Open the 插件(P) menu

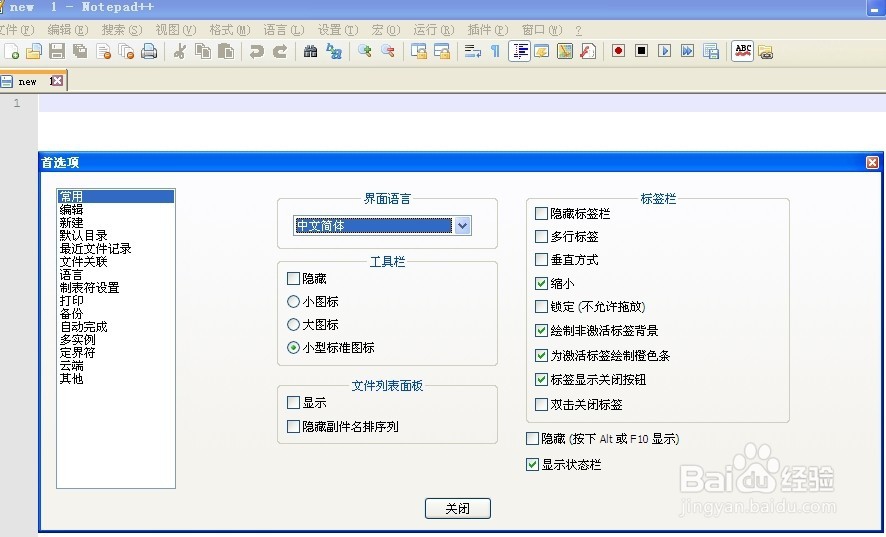tap(488, 29)
